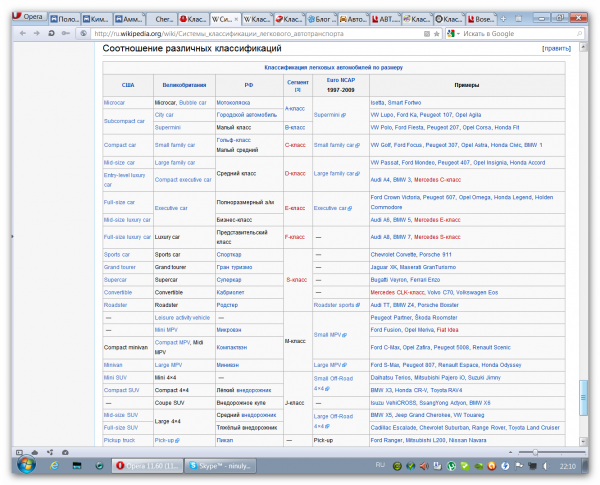Click Show desktop strip at taskbar end
This screenshot has height=485, width=600.
585,466
